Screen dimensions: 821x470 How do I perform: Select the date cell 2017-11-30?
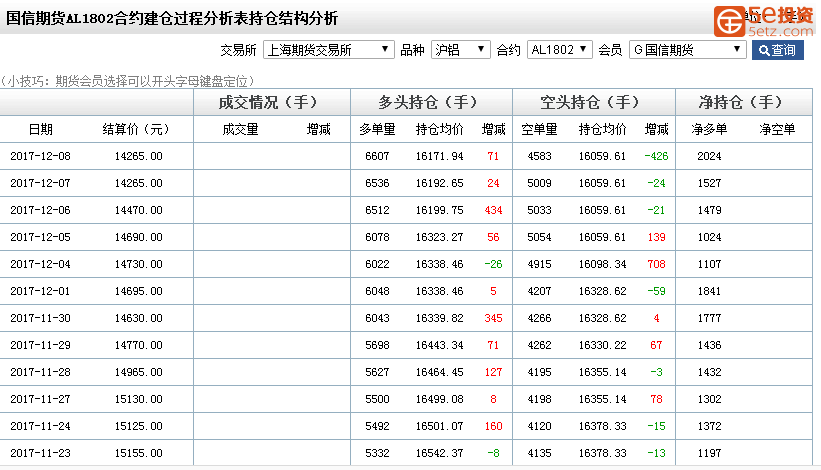[x=40, y=318]
